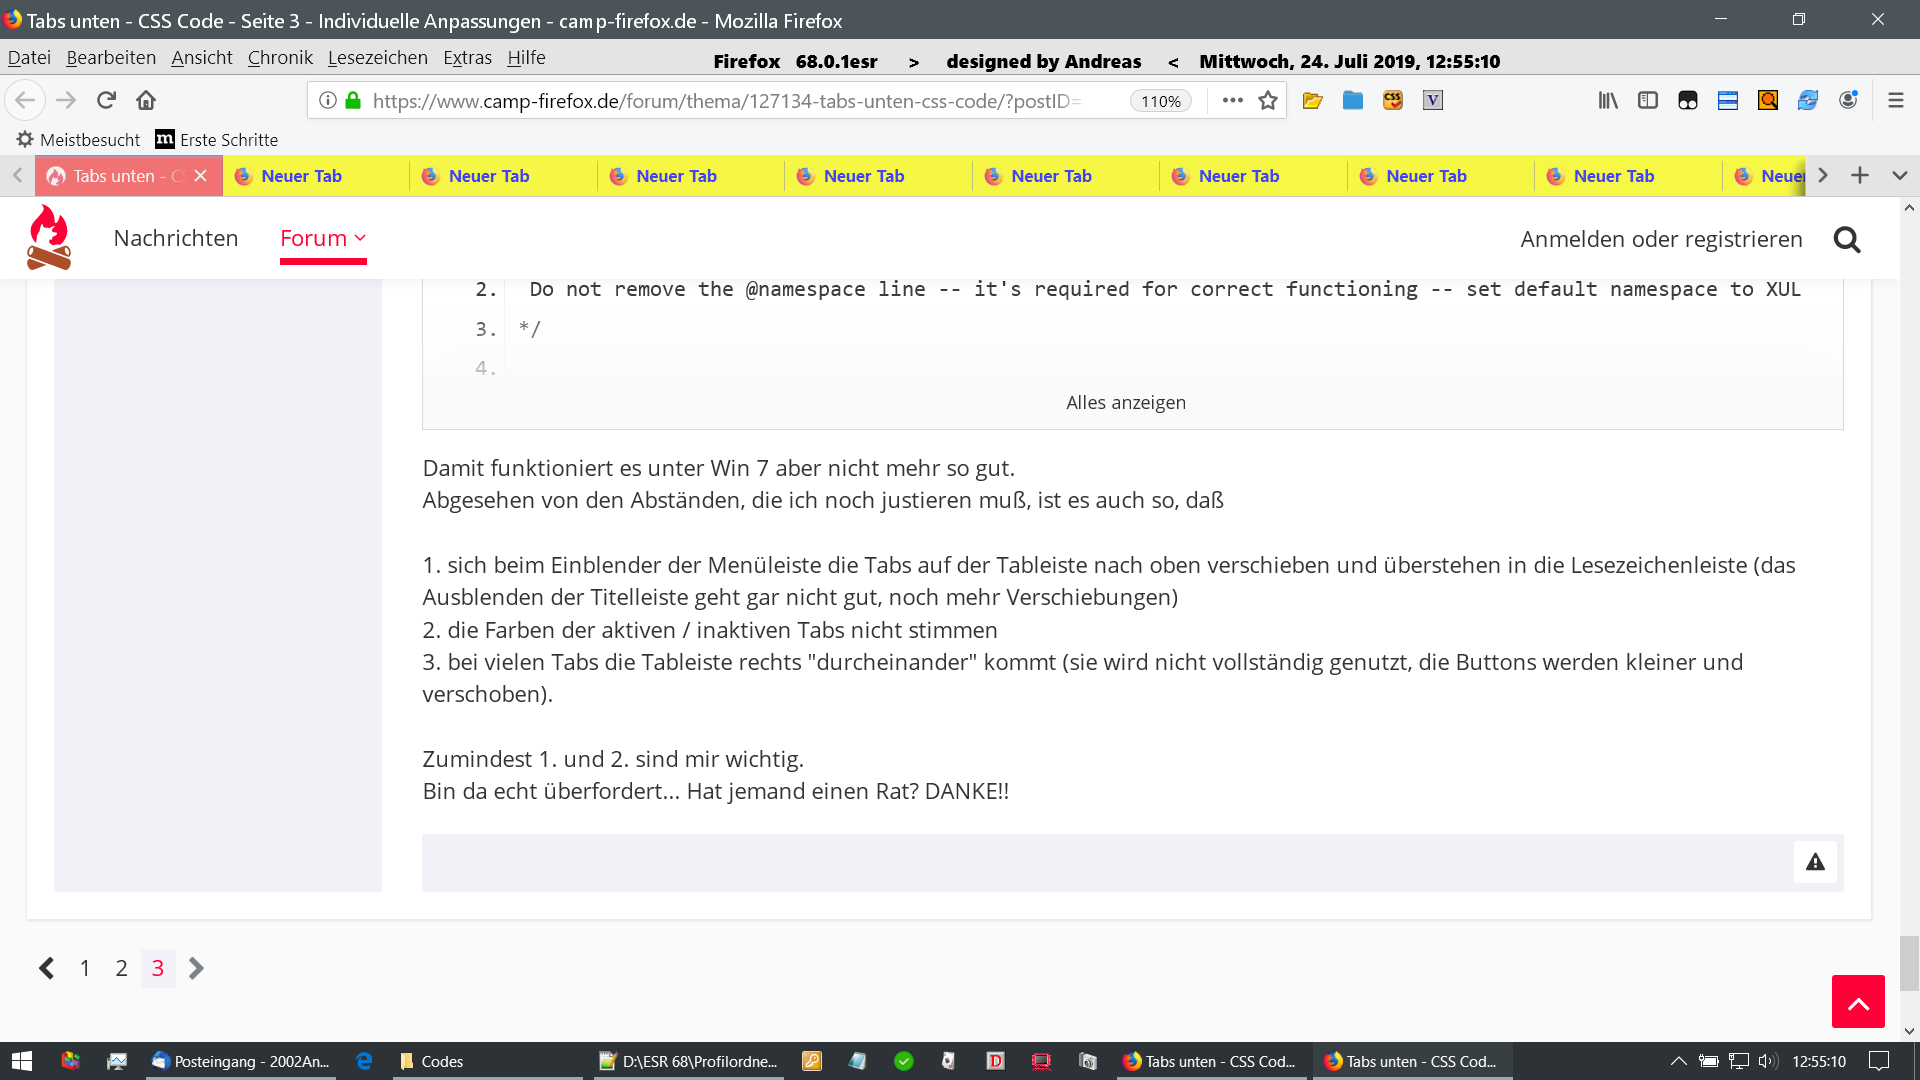This screenshot has width=1920, height=1080.
Task: Open the list all tabs chevron
Action: pos(1899,175)
